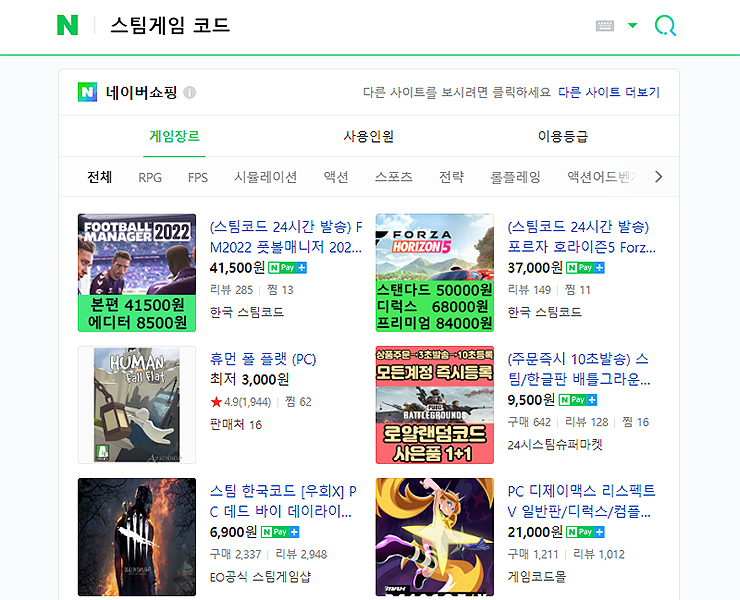Click 구매 2,337 under Dead by Daylight

click(x=235, y=554)
